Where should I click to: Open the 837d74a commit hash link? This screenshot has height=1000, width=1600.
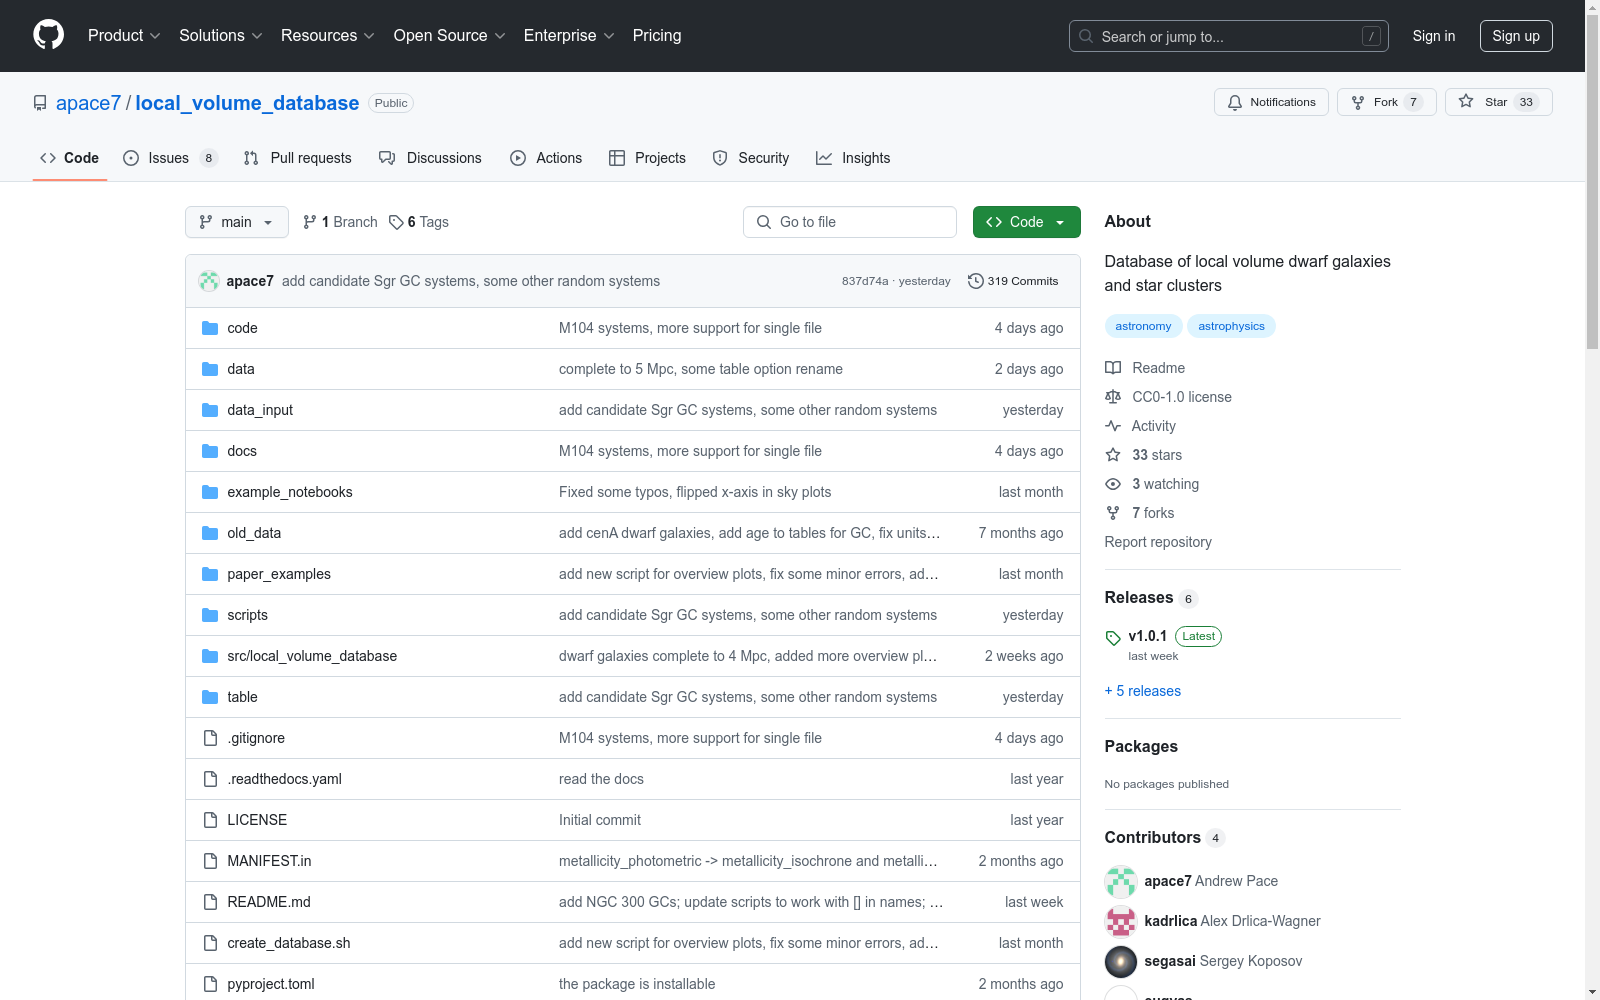click(865, 281)
